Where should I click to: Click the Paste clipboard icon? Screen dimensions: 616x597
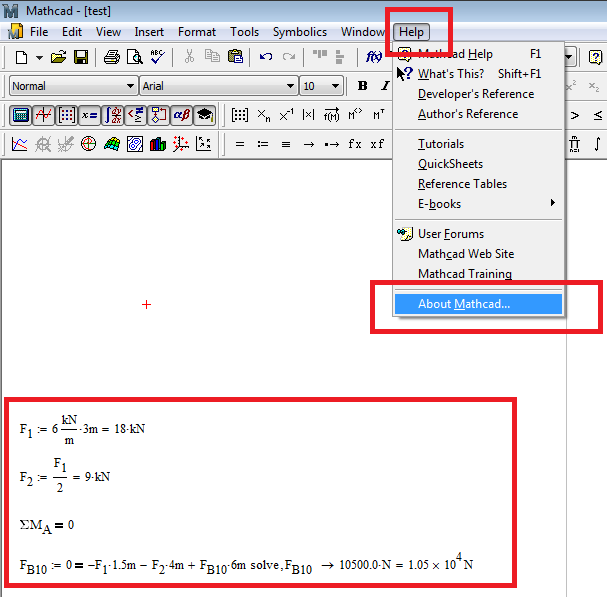[235, 57]
